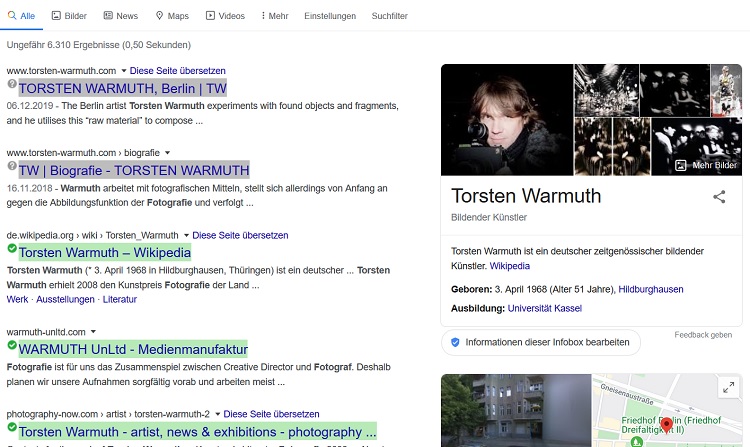Expand the map with the arrows icon
This screenshot has height=447, width=750.
(x=728, y=387)
